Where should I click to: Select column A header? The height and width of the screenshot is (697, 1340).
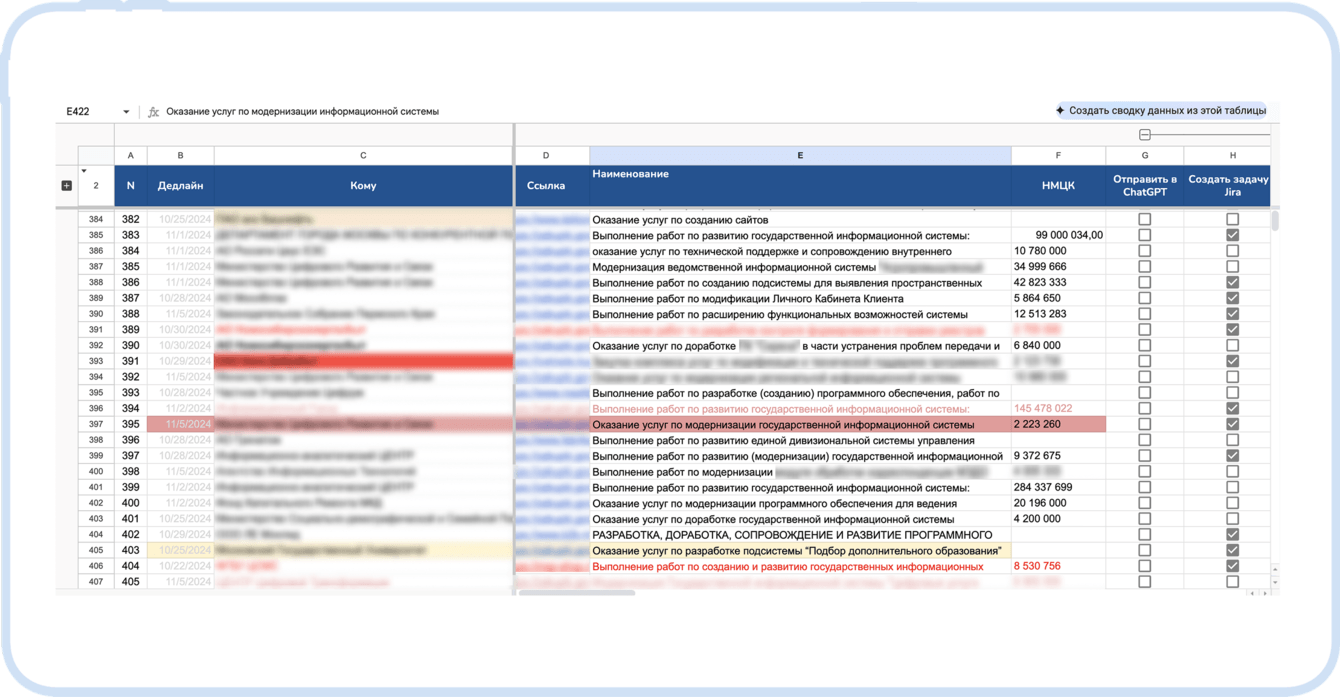[130, 156]
